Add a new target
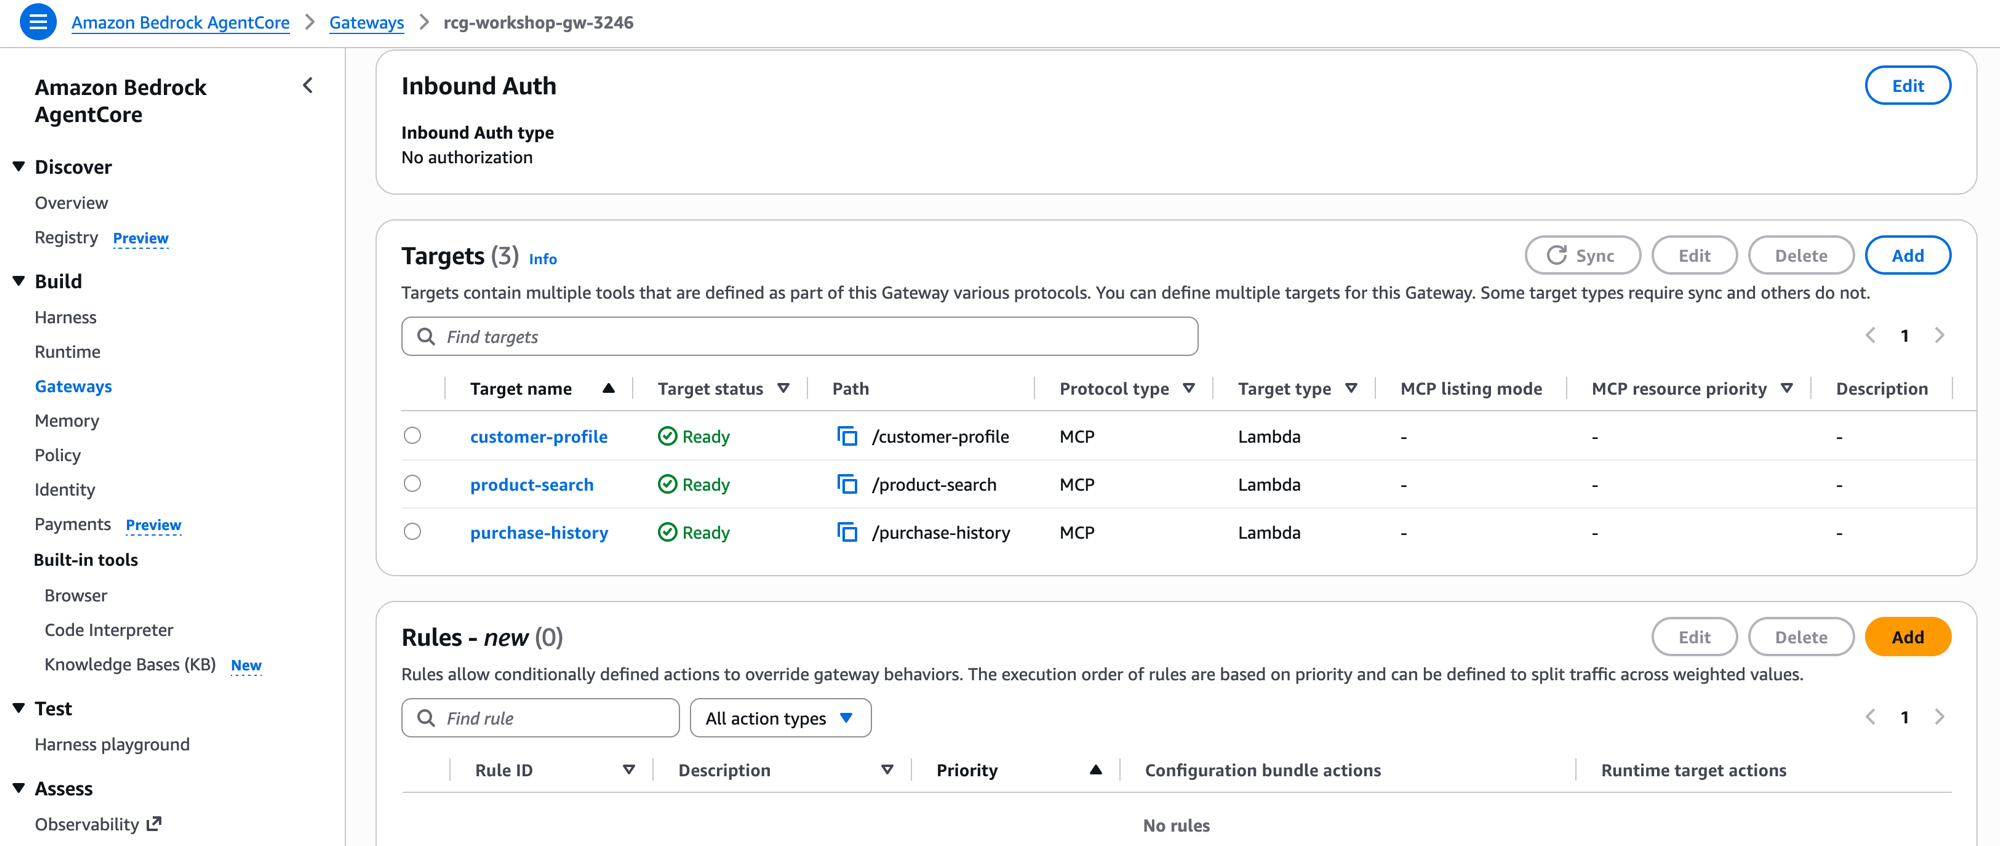The height and width of the screenshot is (846, 2000). [1908, 255]
